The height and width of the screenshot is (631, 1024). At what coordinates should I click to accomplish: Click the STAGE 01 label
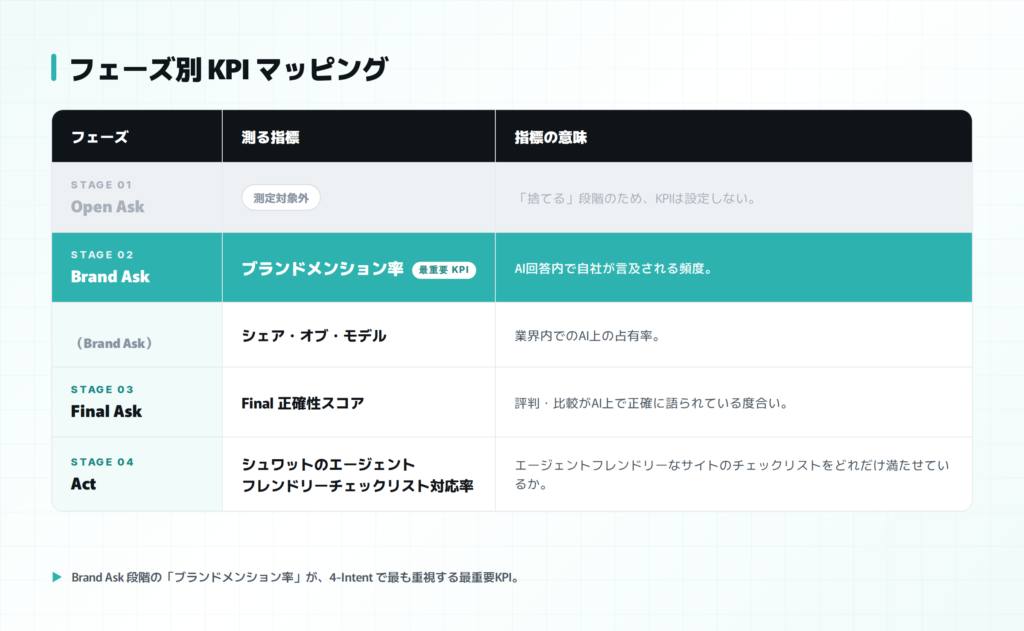point(101,185)
